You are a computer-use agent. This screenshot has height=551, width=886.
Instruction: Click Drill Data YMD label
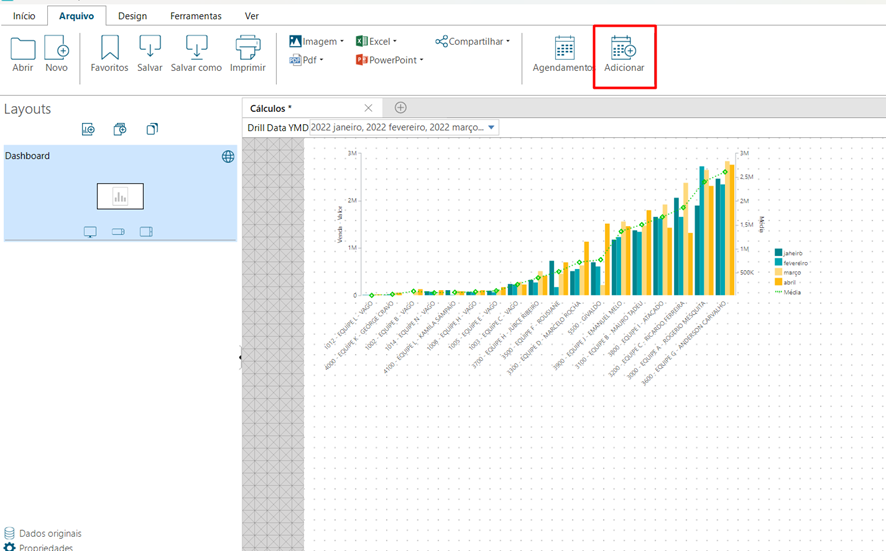pos(277,128)
